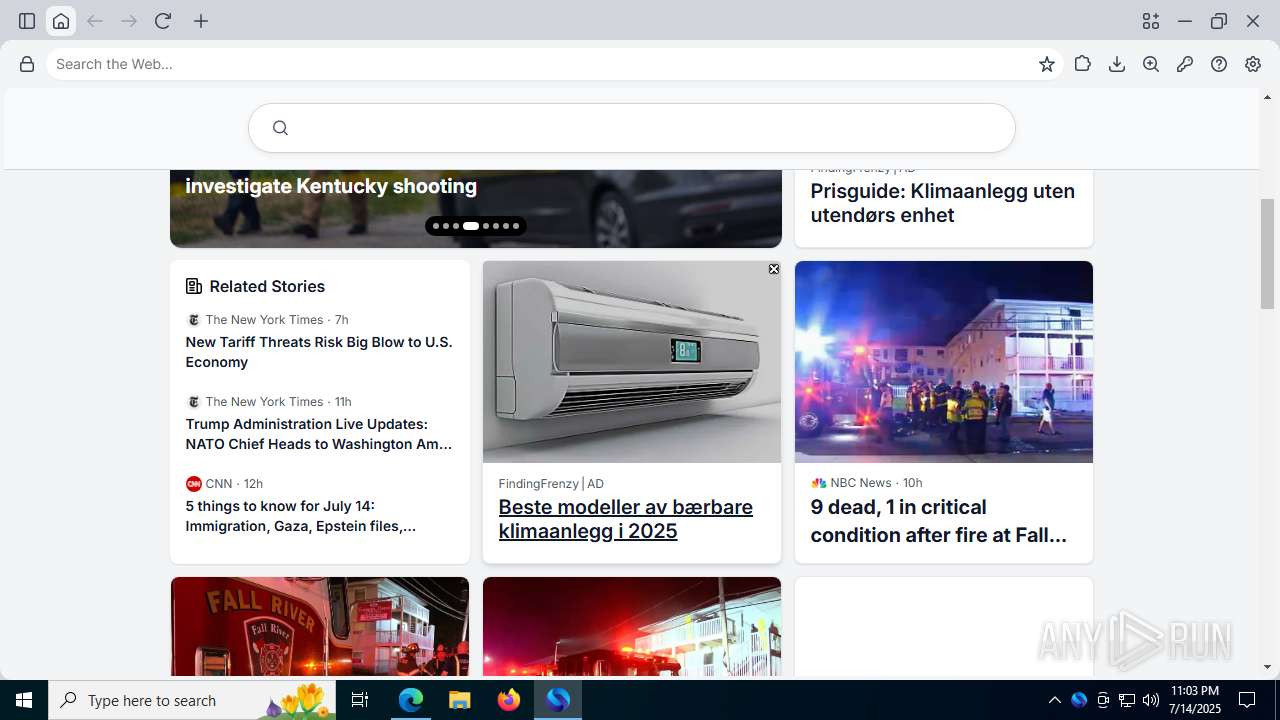
Task: Open 'Beste modeller av bærbare klimaanlegg' link
Action: [626, 519]
